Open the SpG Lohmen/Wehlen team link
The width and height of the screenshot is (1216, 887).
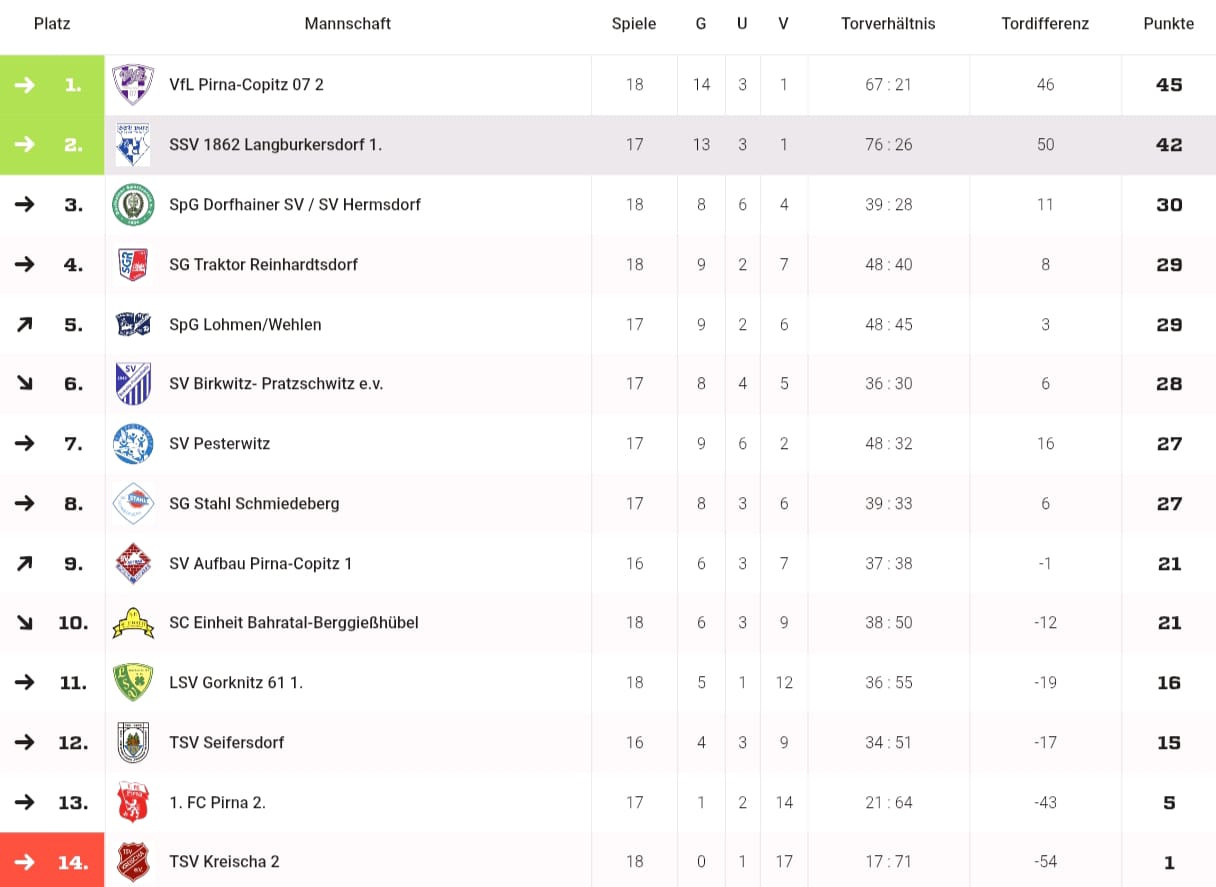pyautogui.click(x=245, y=325)
